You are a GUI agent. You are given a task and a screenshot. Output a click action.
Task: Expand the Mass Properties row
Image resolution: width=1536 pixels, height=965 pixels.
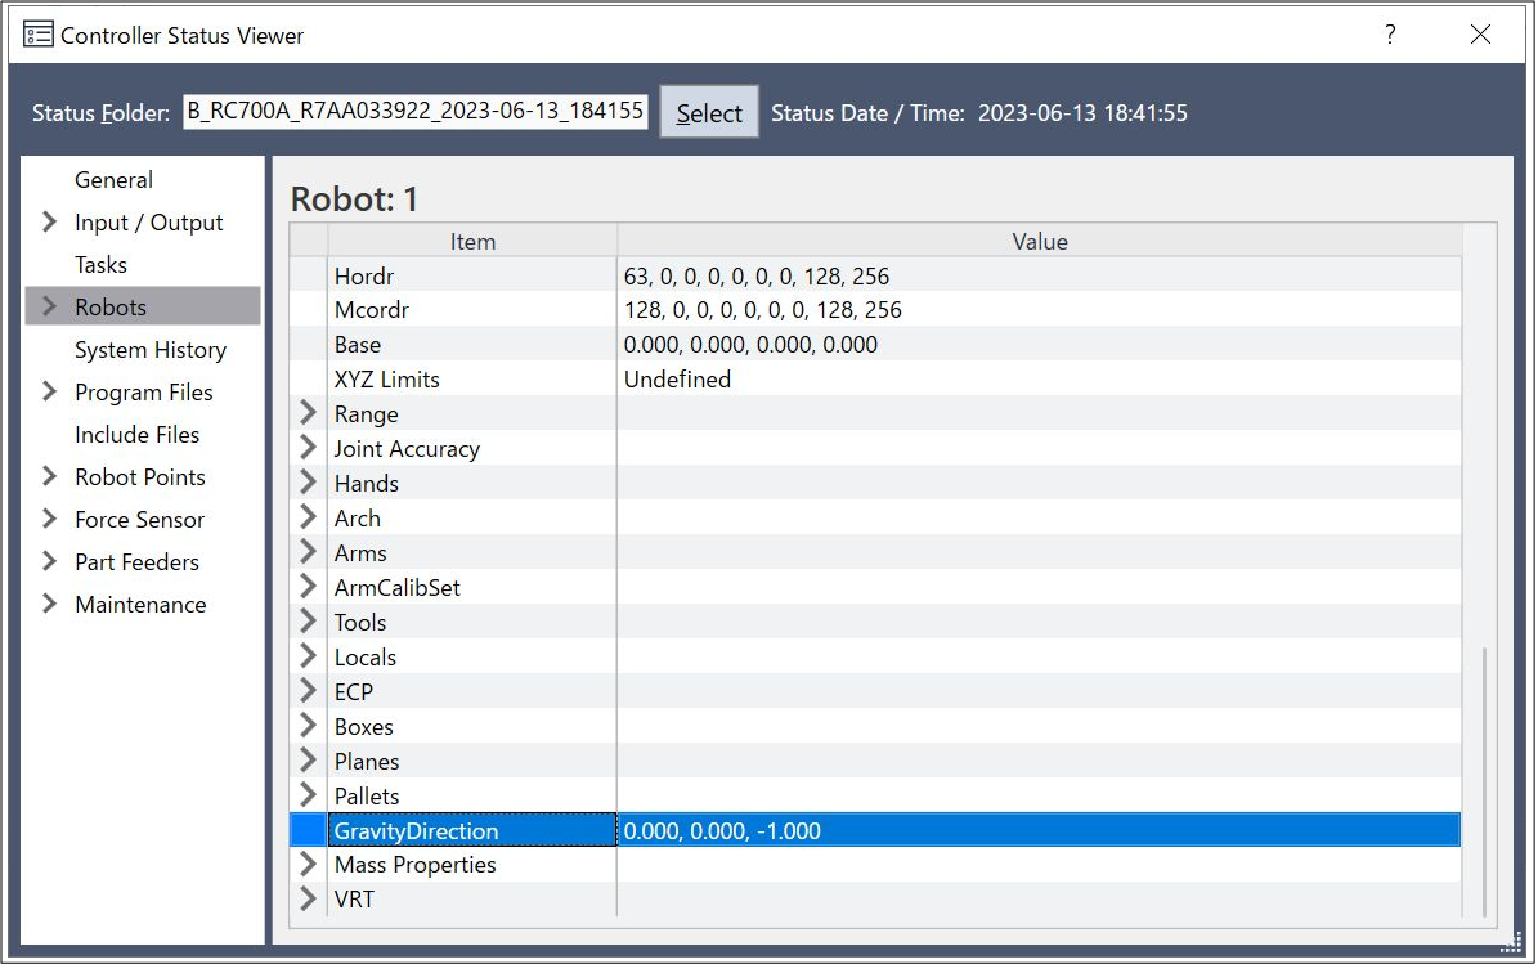pos(308,864)
